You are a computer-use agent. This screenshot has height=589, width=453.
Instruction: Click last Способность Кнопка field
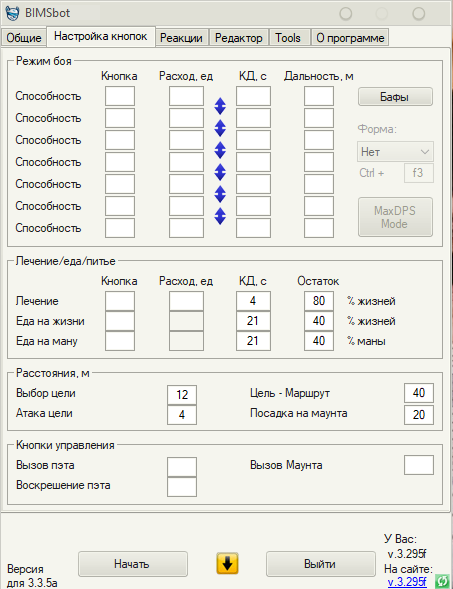pyautogui.click(x=120, y=228)
